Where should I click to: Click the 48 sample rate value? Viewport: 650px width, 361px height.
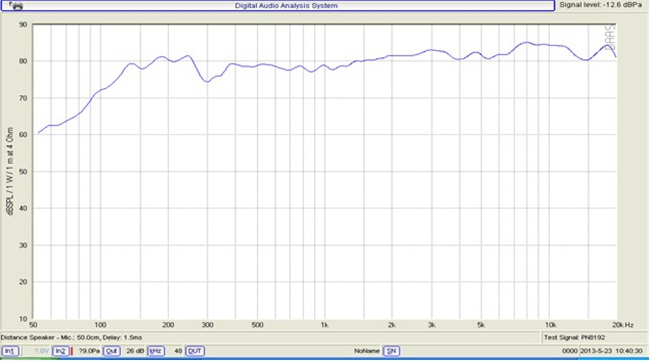(178, 351)
